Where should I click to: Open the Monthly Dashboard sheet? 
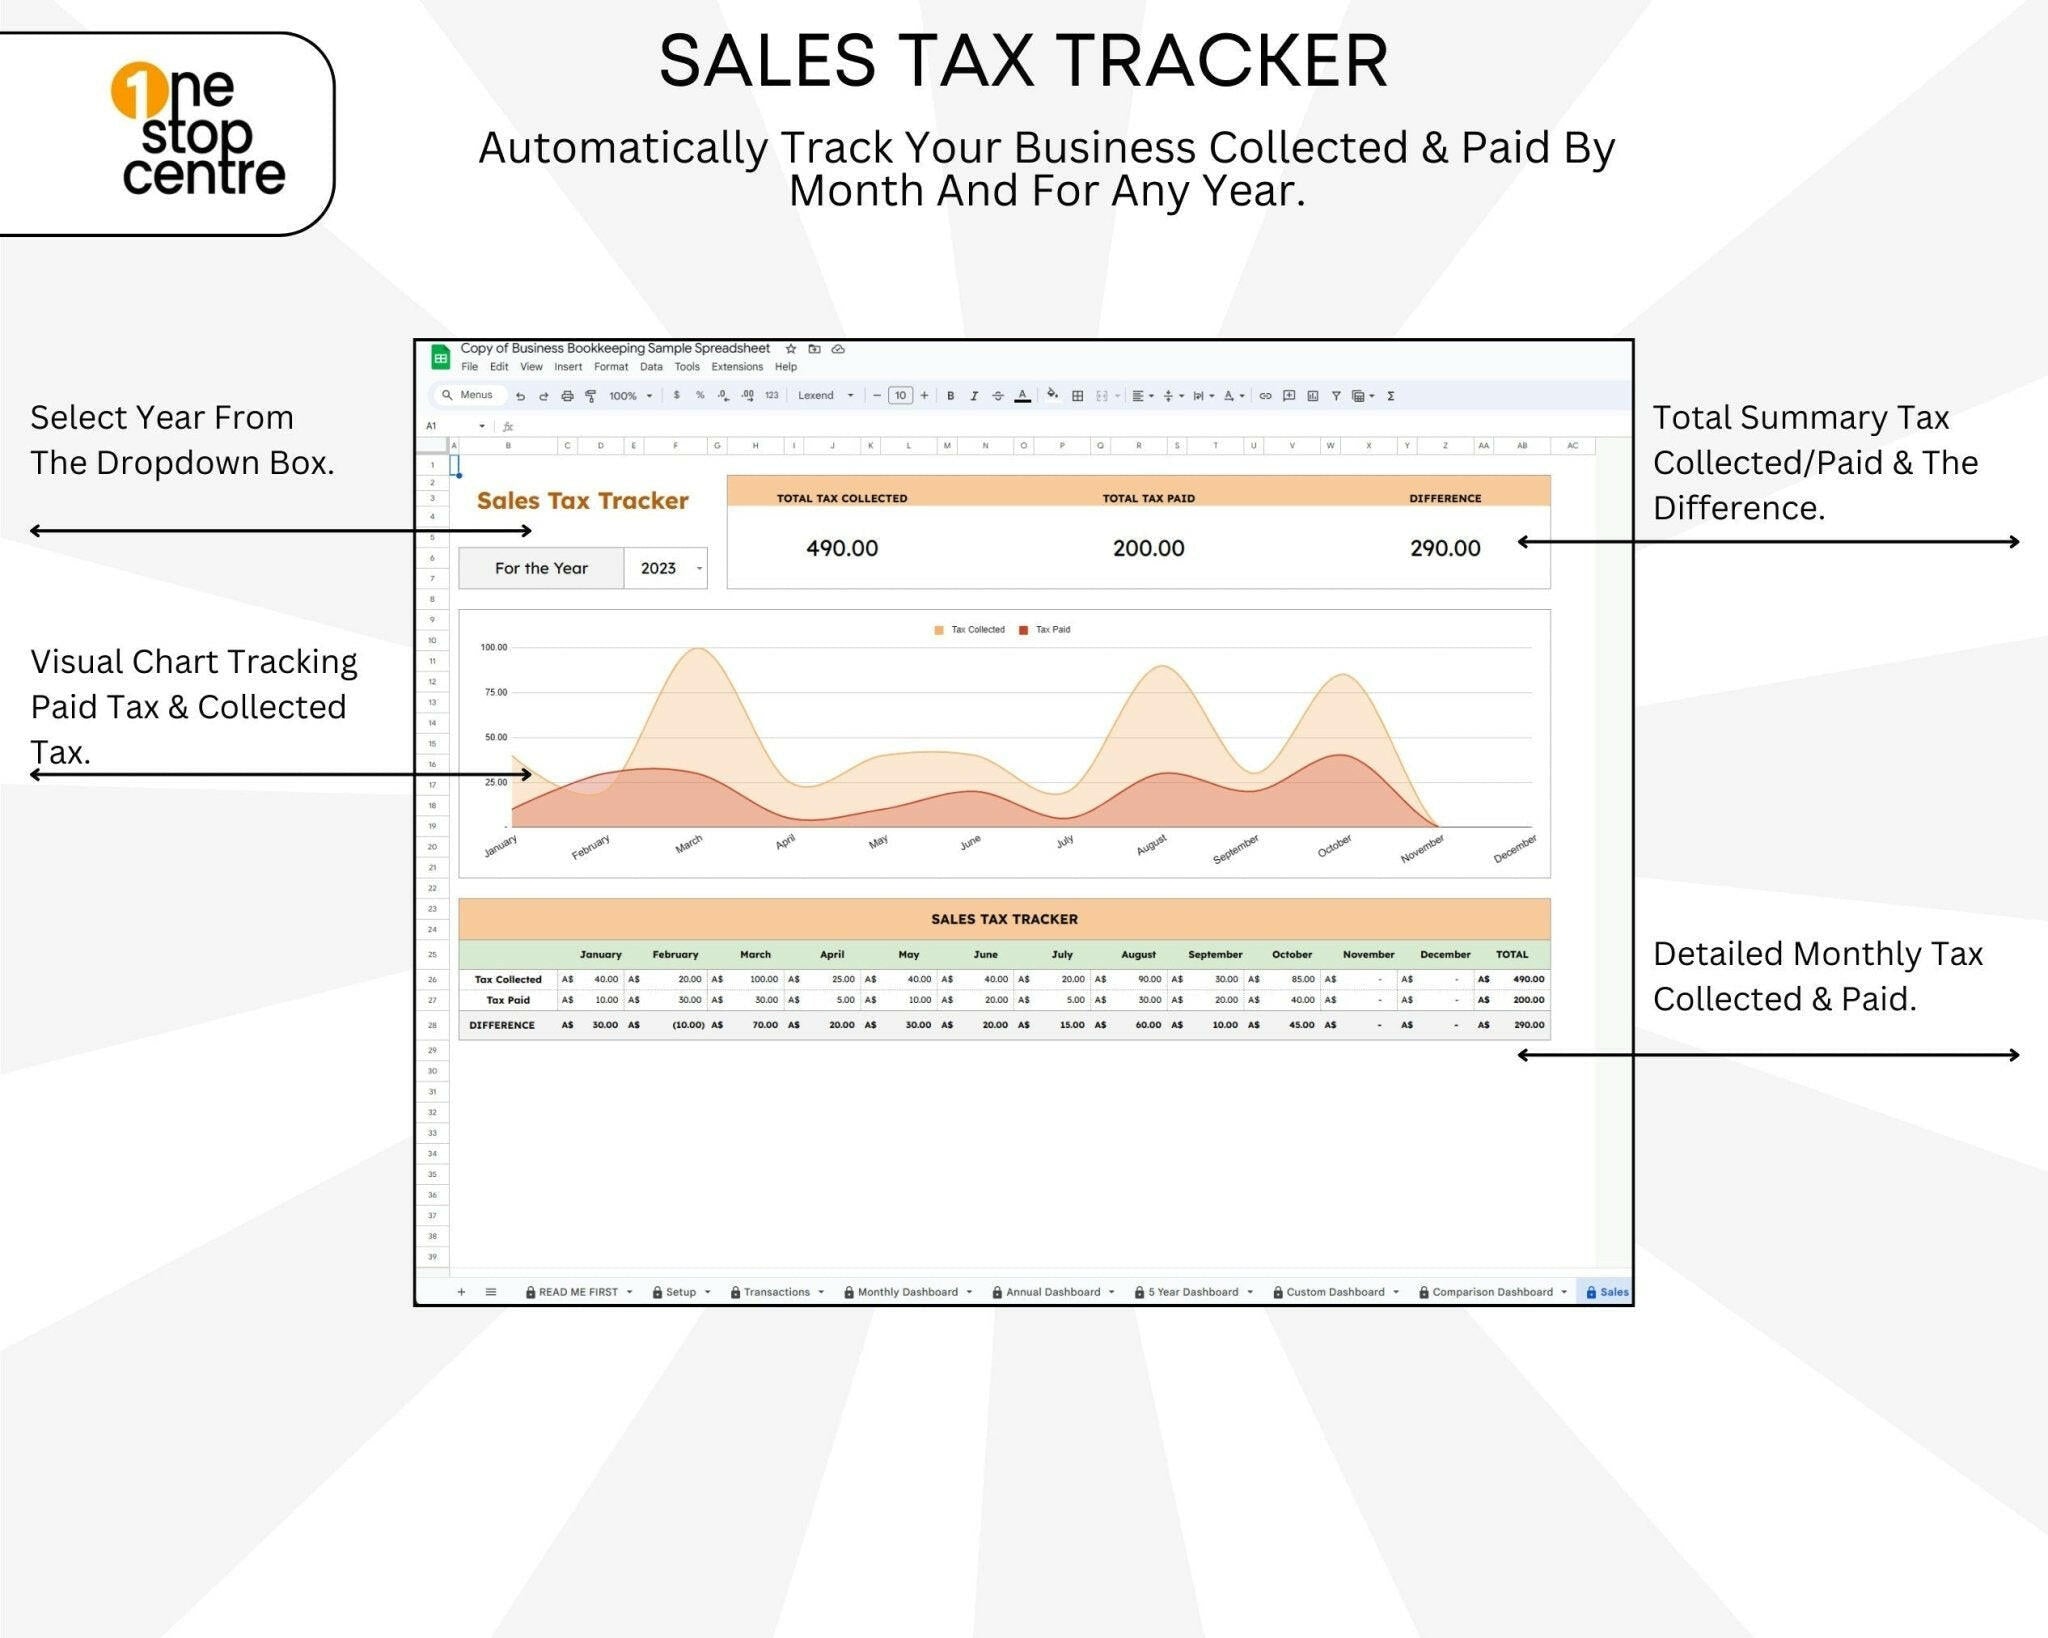click(x=908, y=1292)
